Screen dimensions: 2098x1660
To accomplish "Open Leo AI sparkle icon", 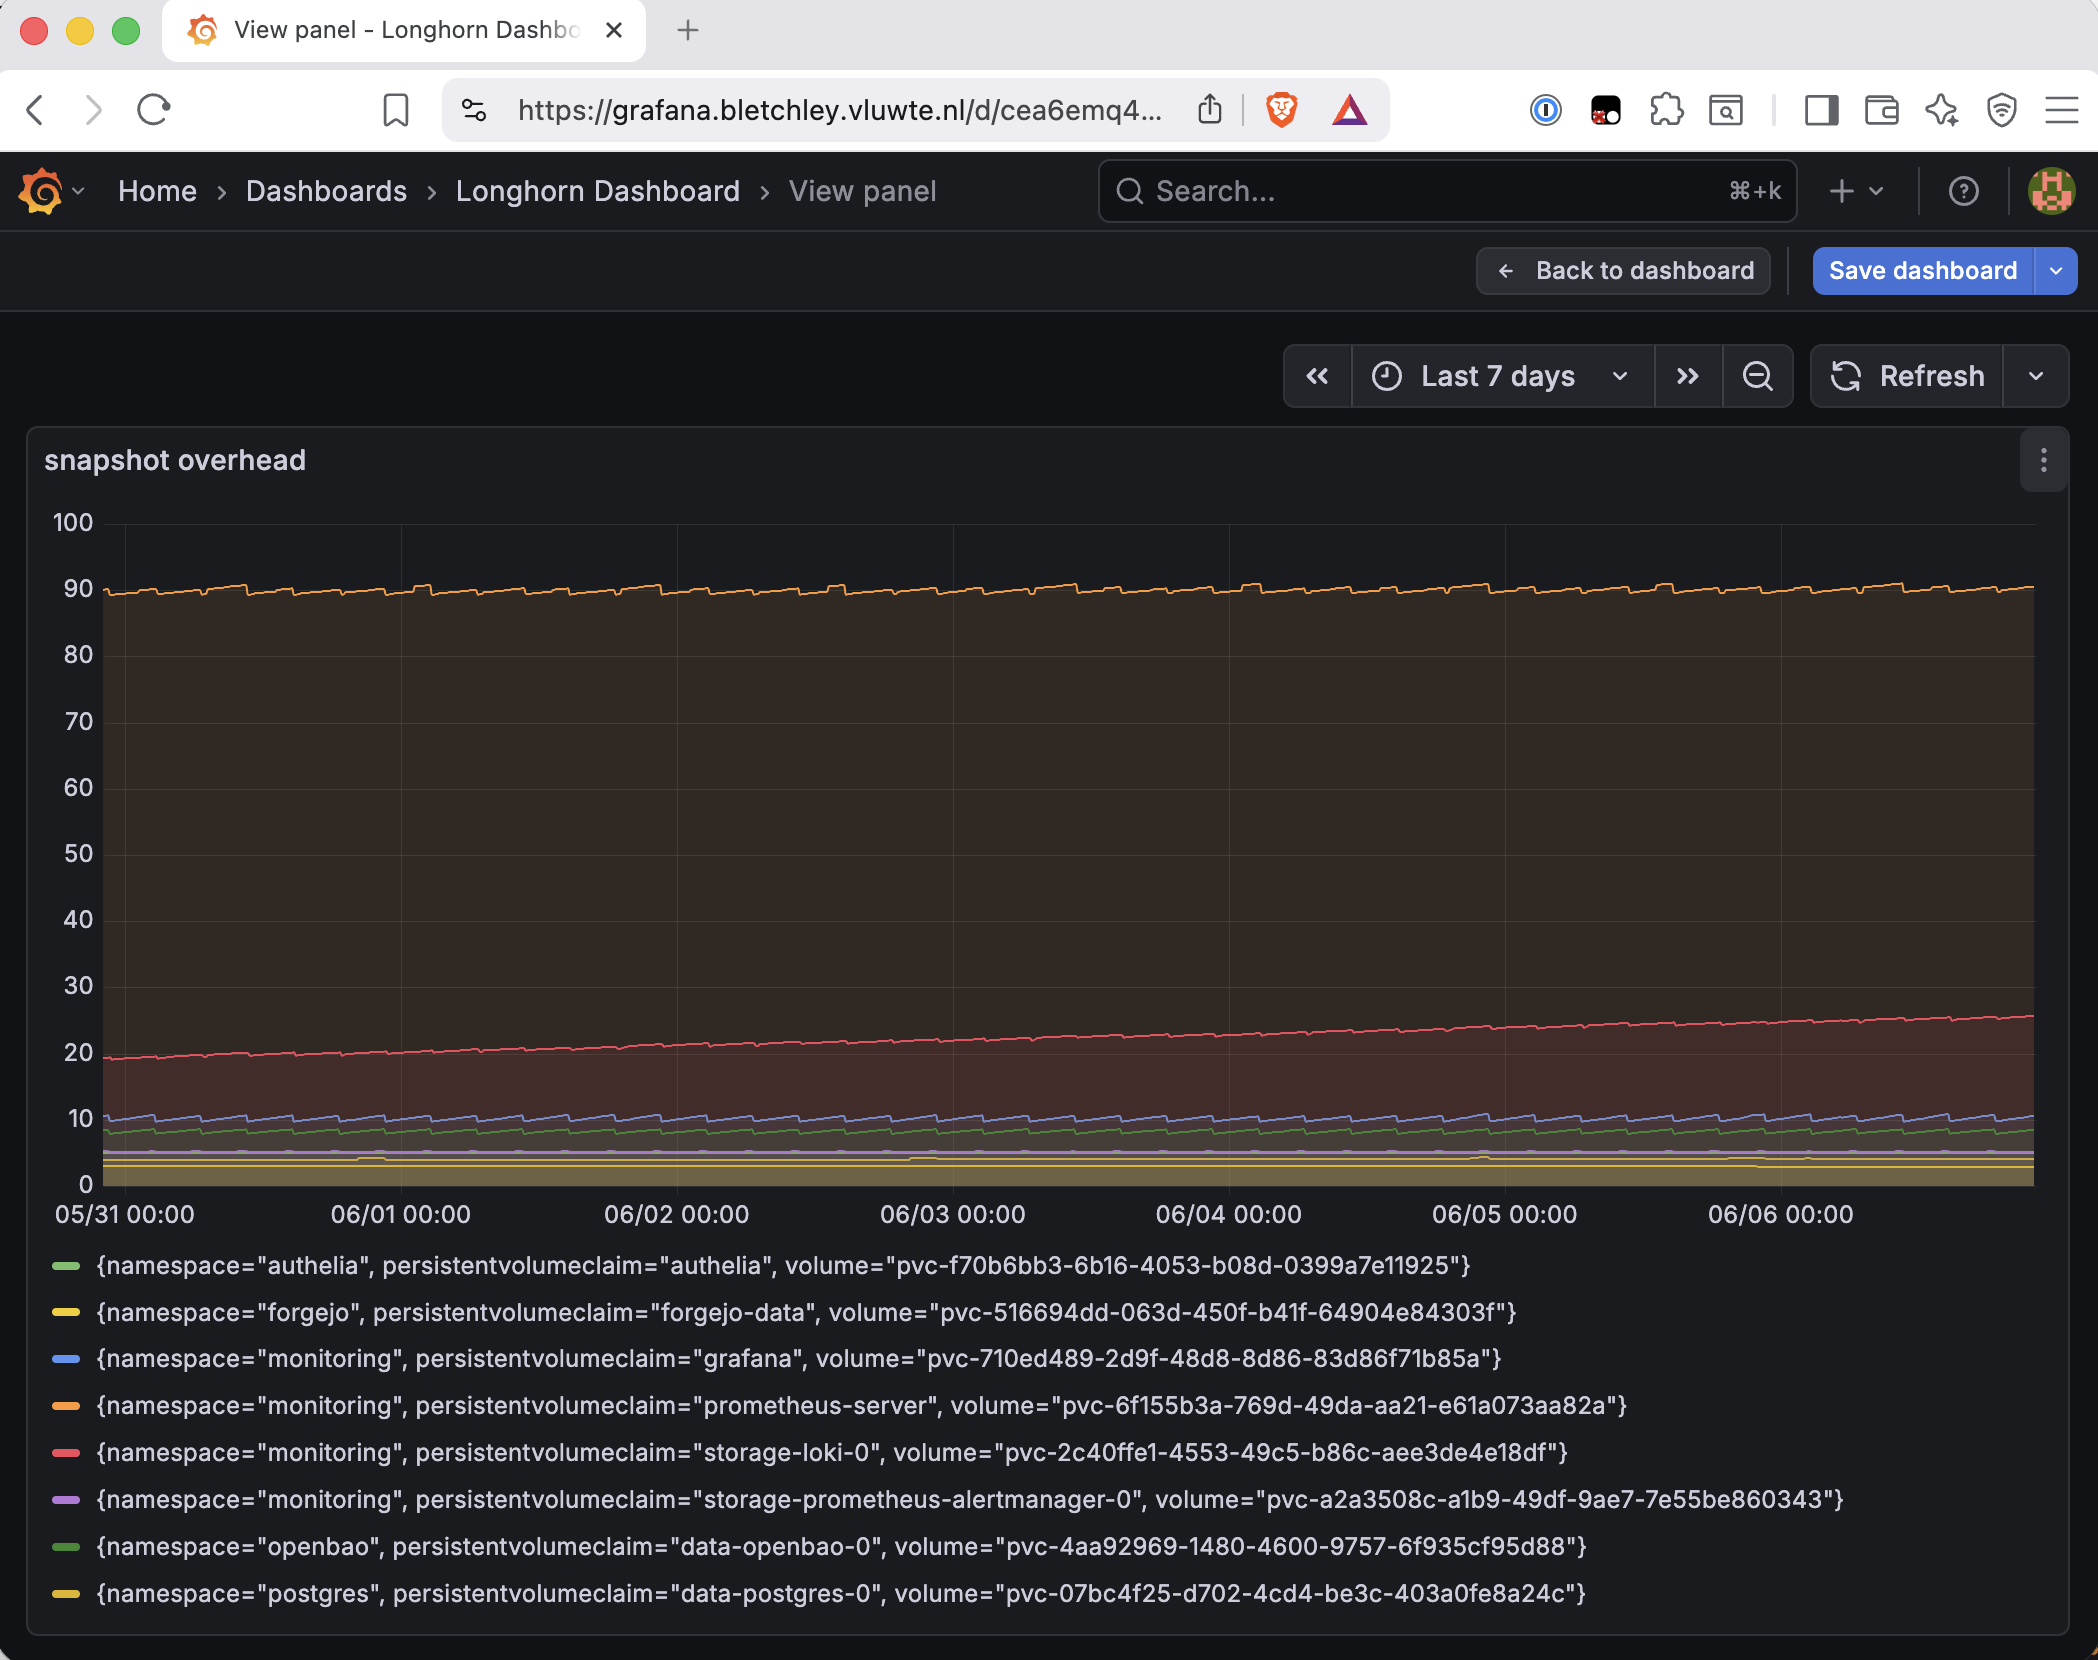I will [1942, 110].
